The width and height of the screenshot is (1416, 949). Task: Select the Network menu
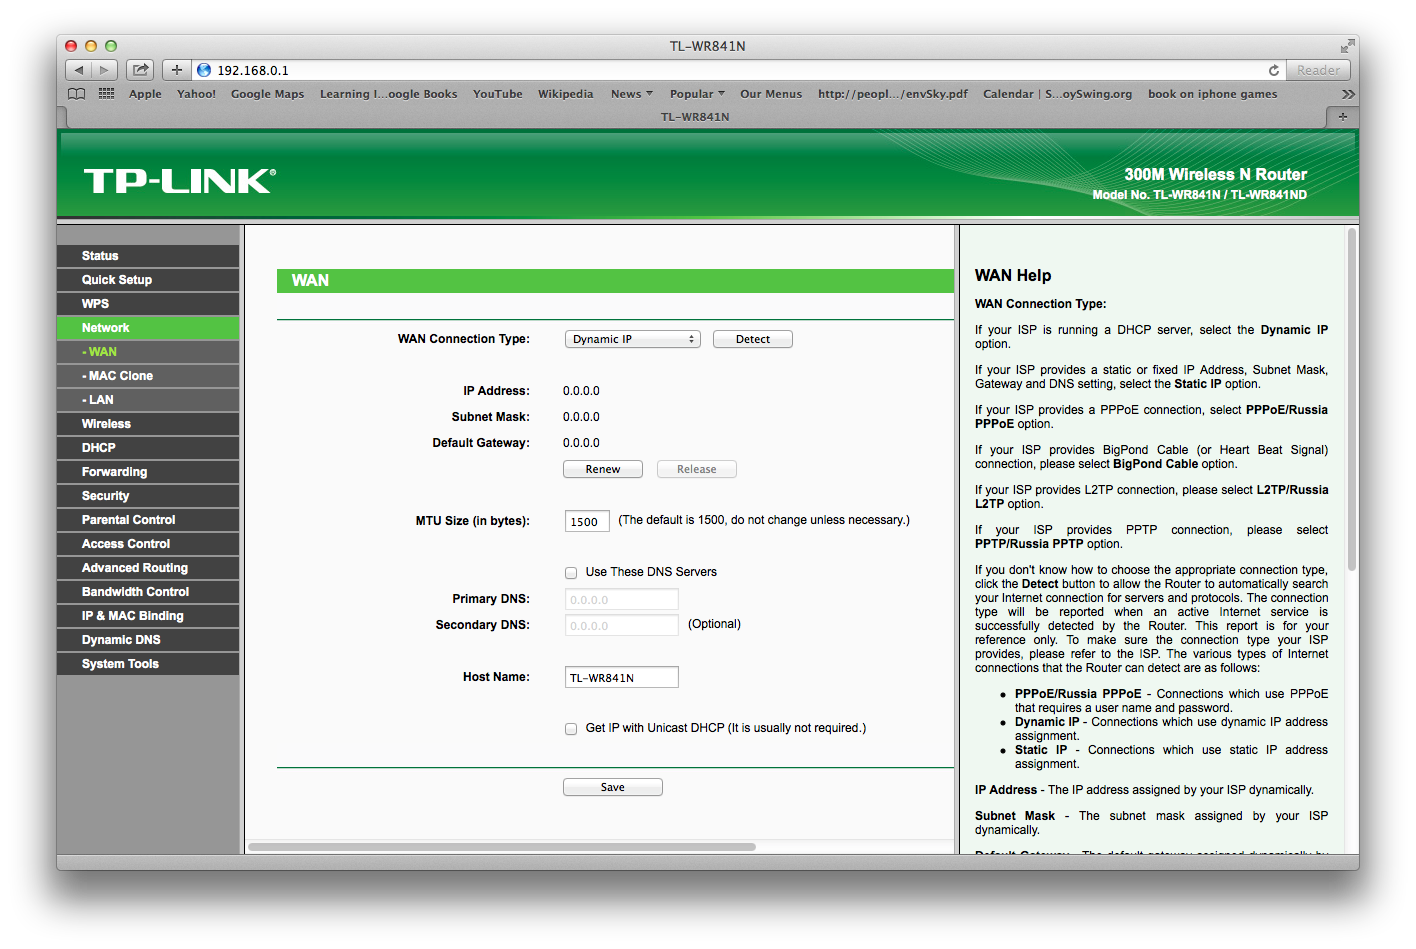point(148,328)
